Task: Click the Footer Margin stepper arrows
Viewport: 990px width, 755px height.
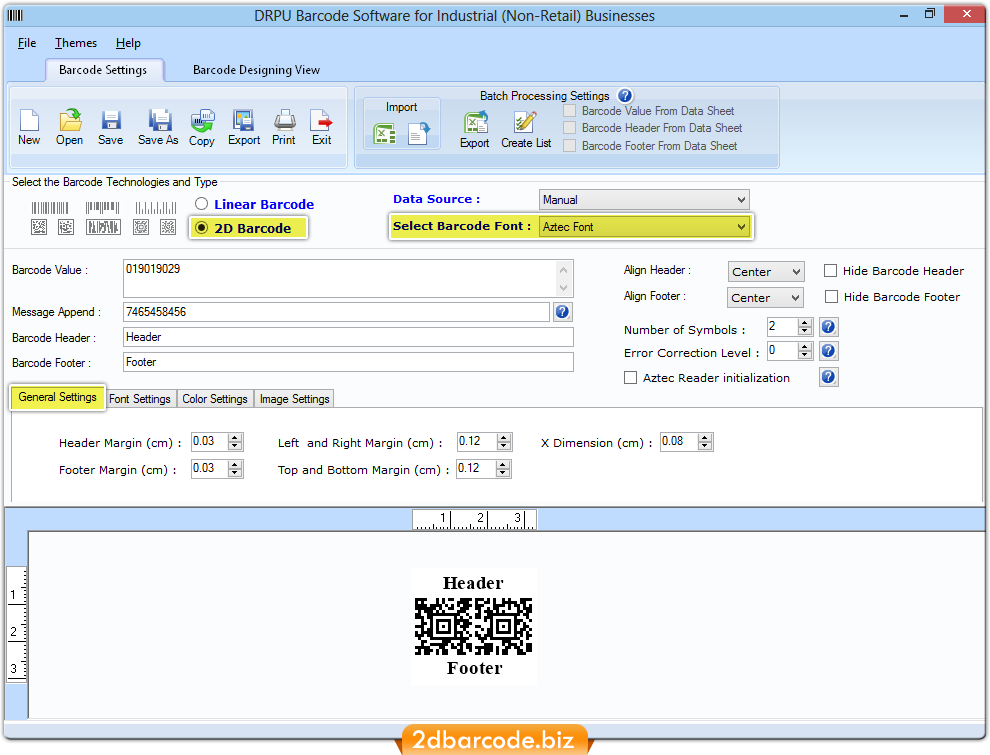Action: point(235,469)
